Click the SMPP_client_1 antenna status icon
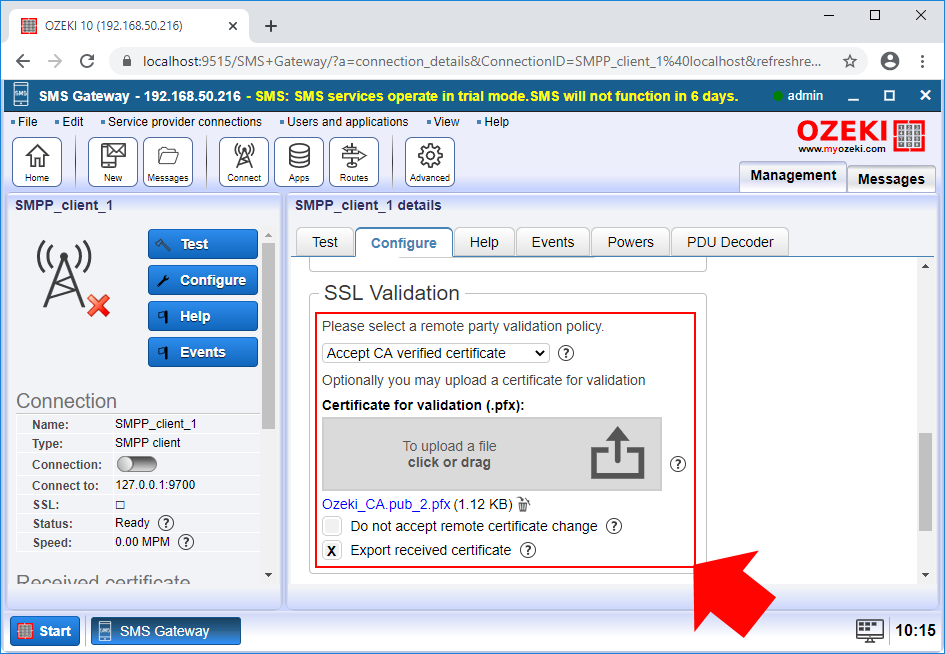Image resolution: width=945 pixels, height=654 pixels. (x=72, y=277)
